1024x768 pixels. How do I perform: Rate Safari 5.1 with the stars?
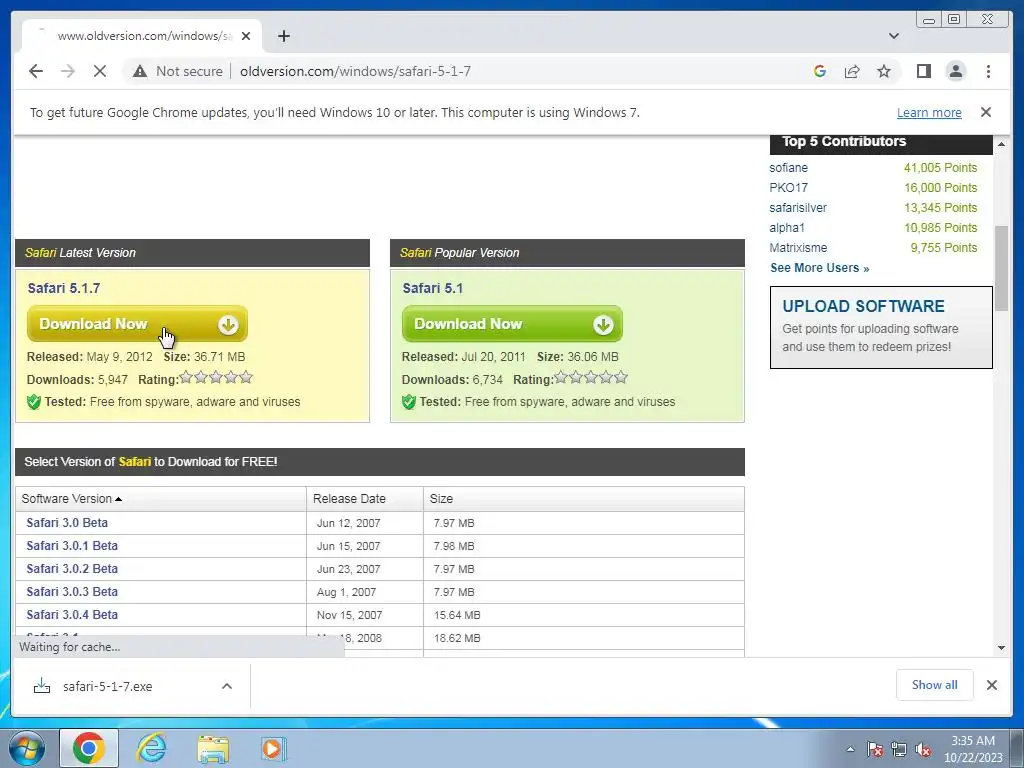coord(590,377)
